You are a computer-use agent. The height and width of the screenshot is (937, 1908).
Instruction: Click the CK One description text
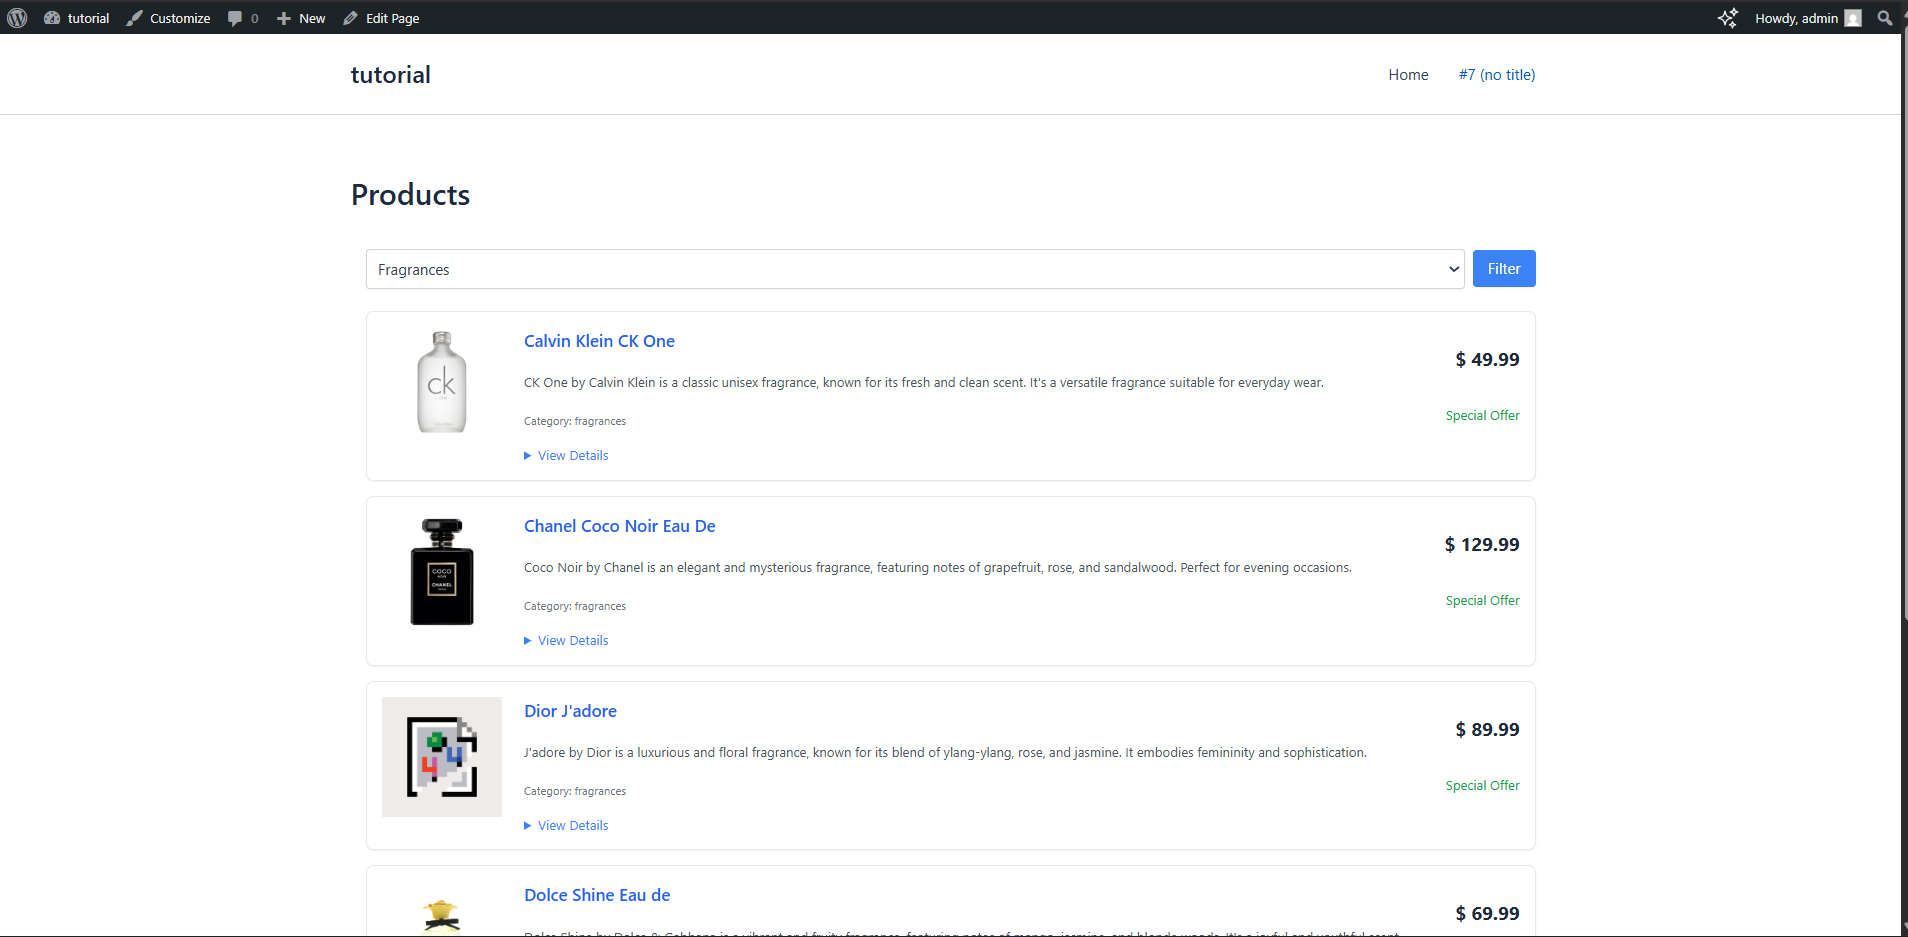924,382
